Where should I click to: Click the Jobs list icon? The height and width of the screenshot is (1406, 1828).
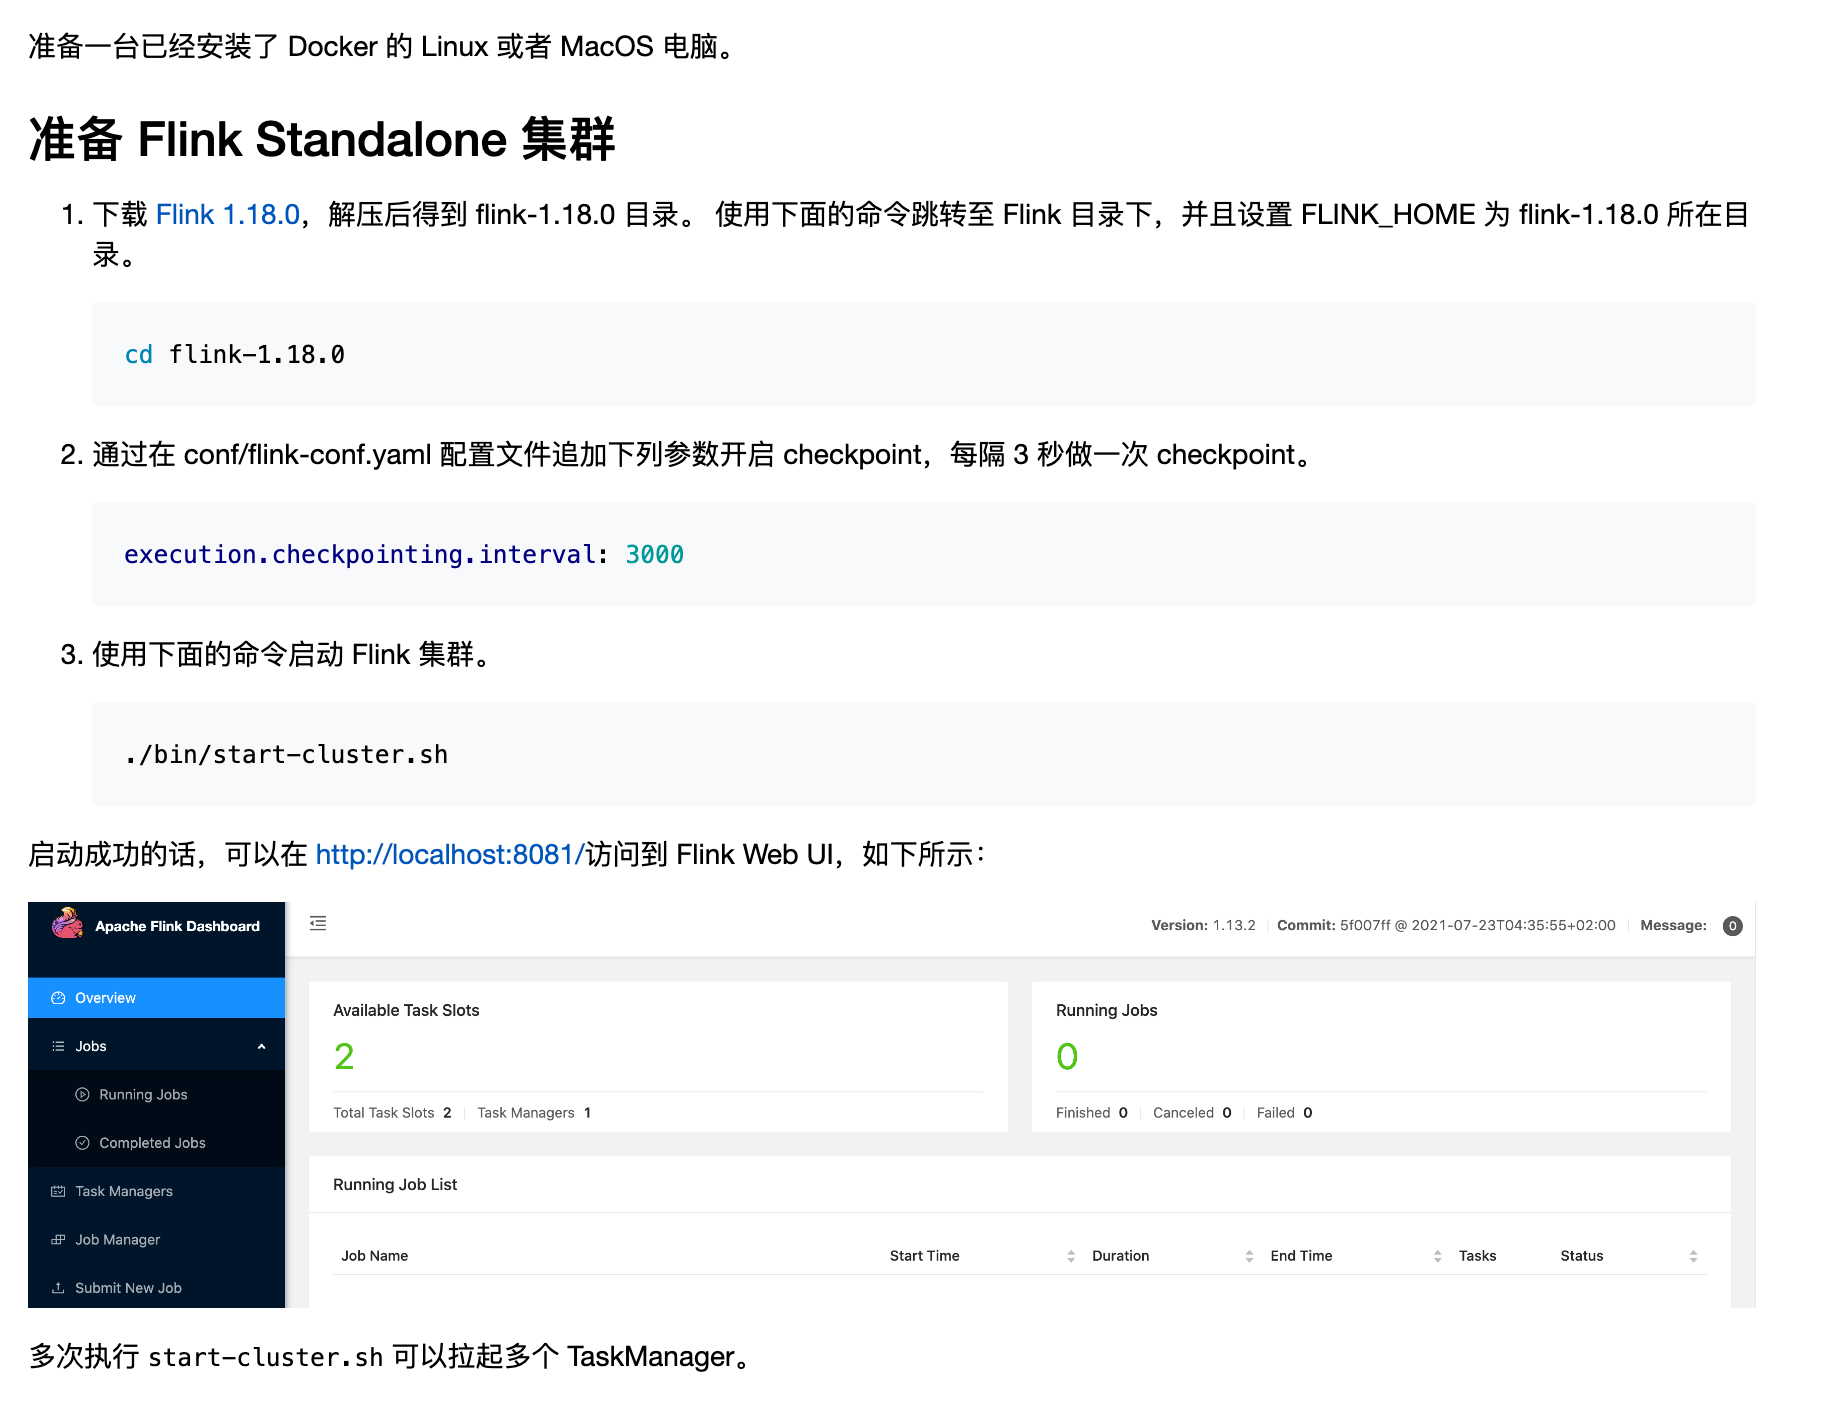[58, 1046]
